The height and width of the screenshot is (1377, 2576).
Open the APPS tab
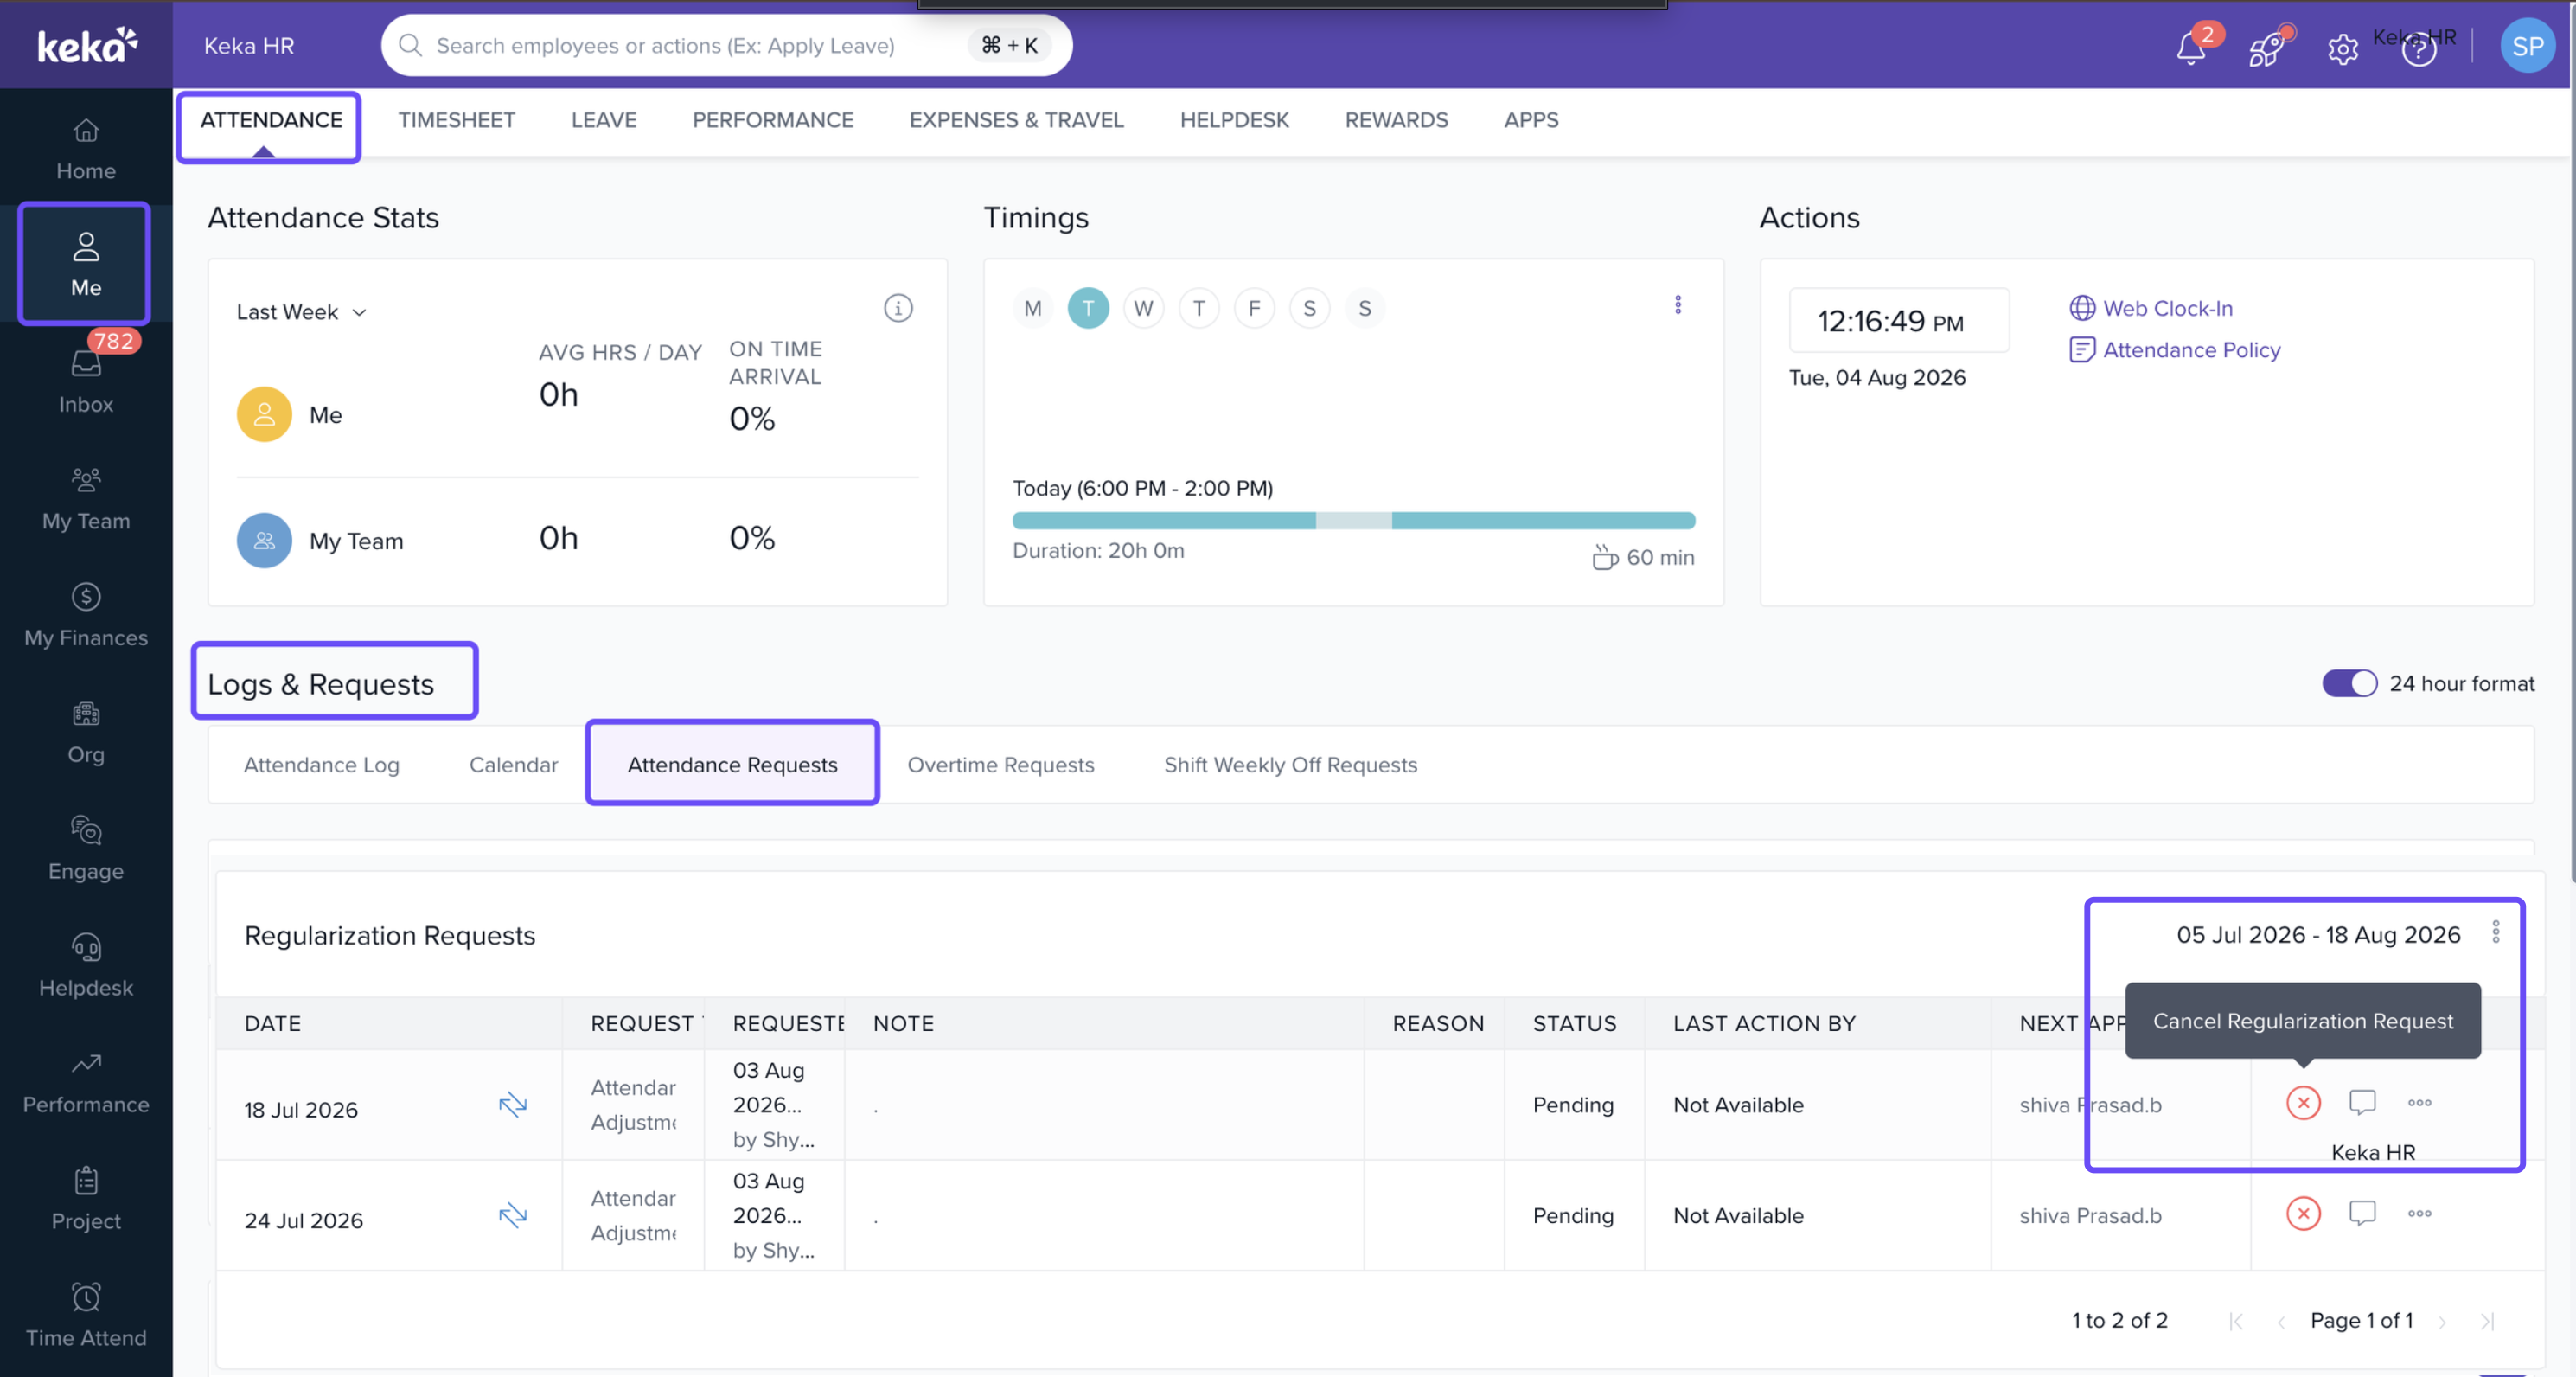pyautogui.click(x=1531, y=120)
